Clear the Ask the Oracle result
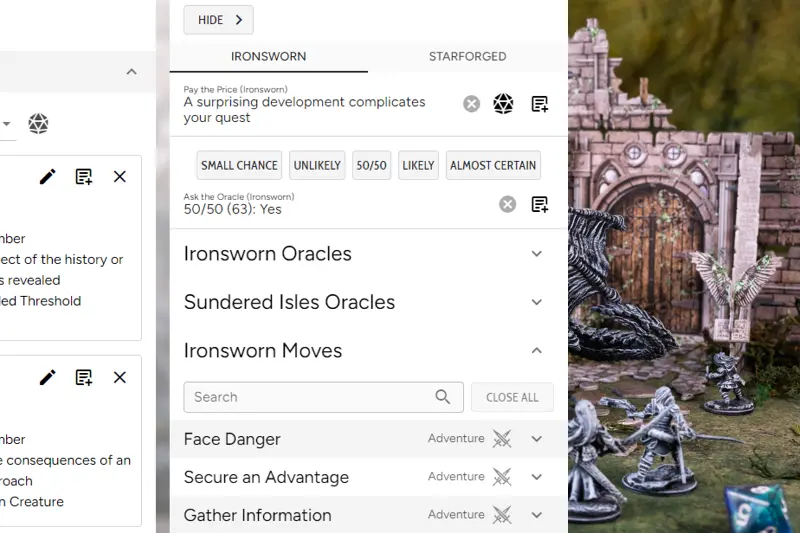Viewport: 800px width, 533px height. tap(508, 204)
